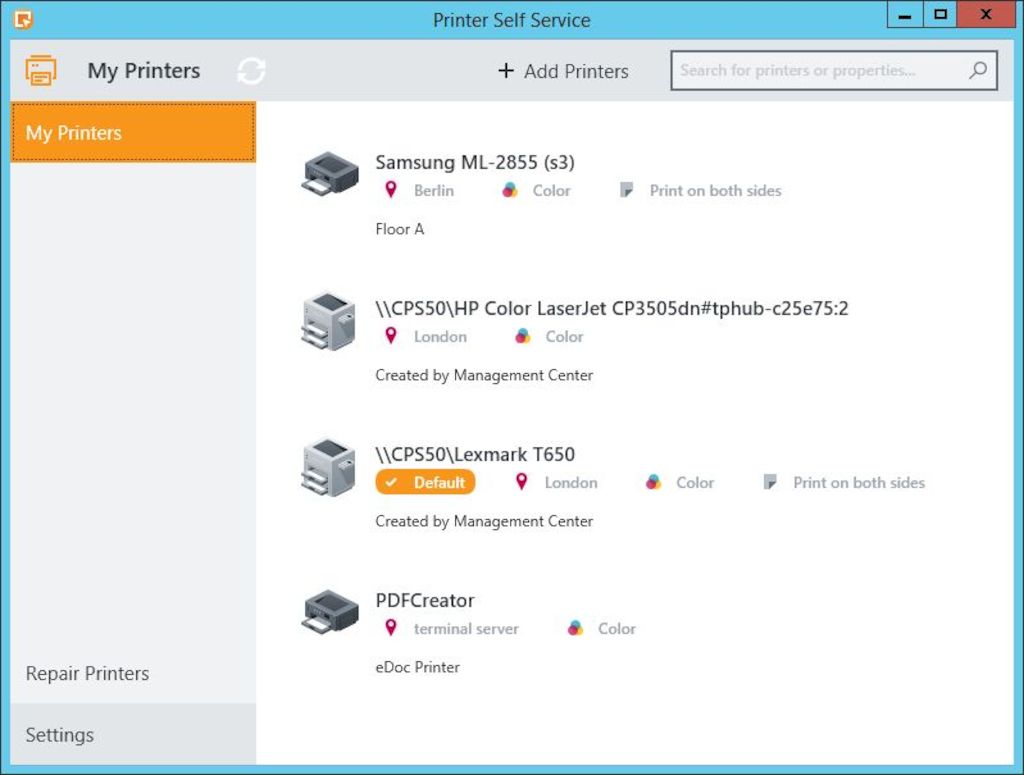This screenshot has height=775, width=1024.
Task: Click HP LaserJet's Created by Management Center text
Action: (x=484, y=375)
